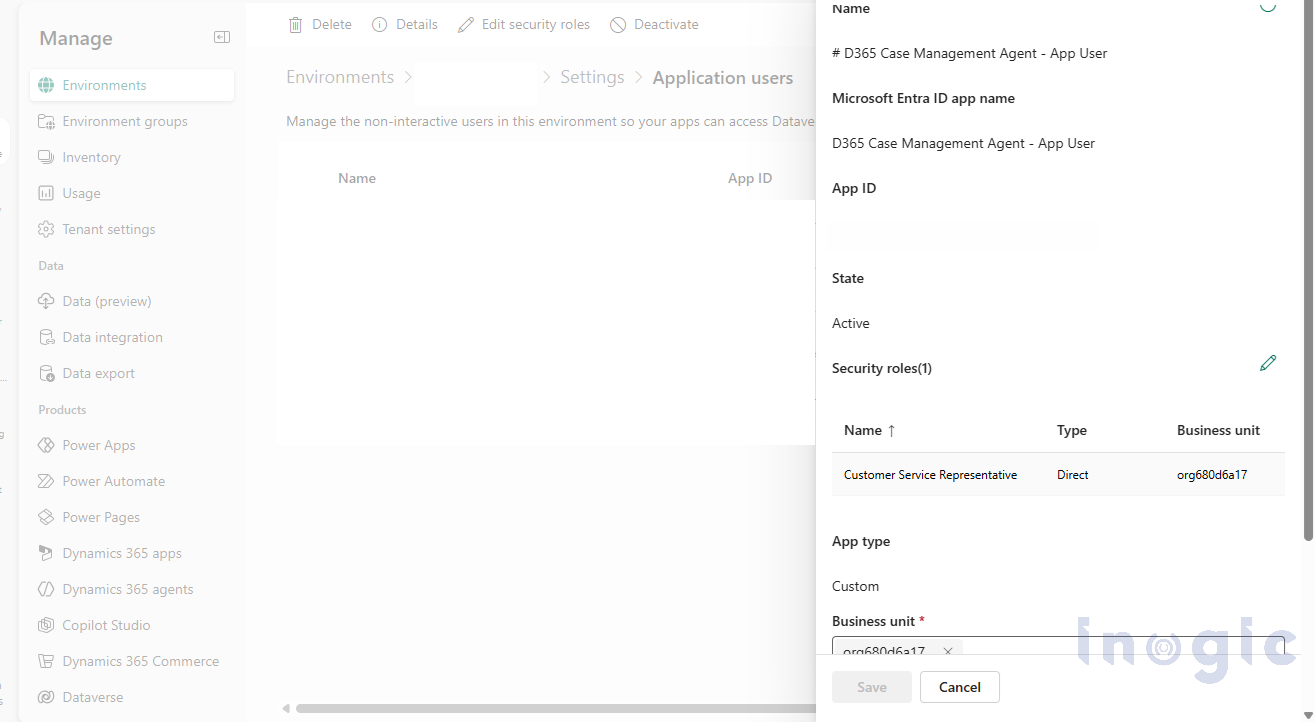Click the Usage chart icon

46,193
